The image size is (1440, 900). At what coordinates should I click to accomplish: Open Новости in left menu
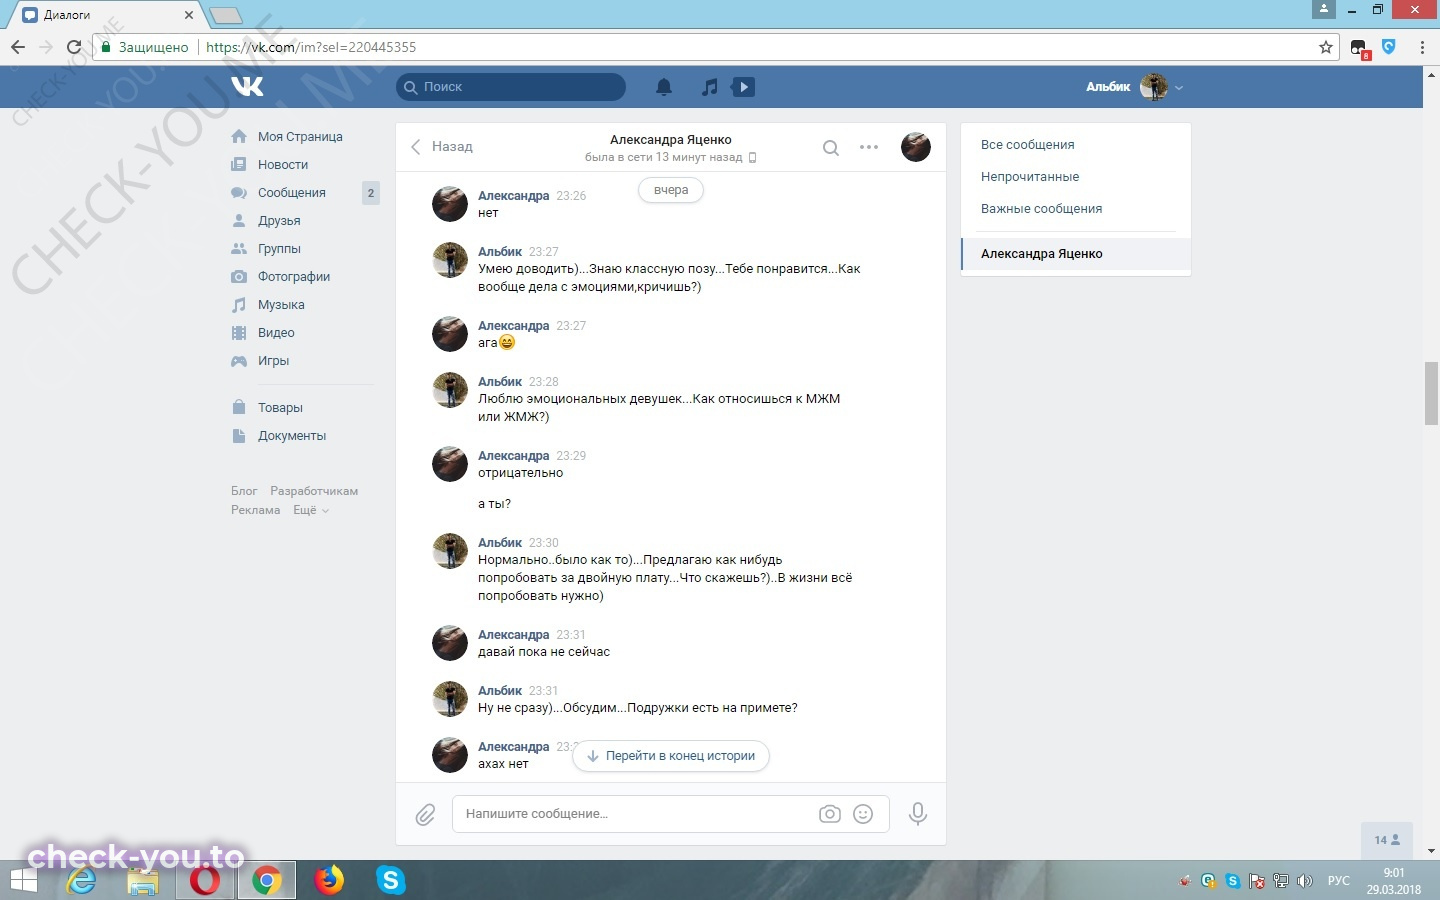pyautogui.click(x=283, y=165)
